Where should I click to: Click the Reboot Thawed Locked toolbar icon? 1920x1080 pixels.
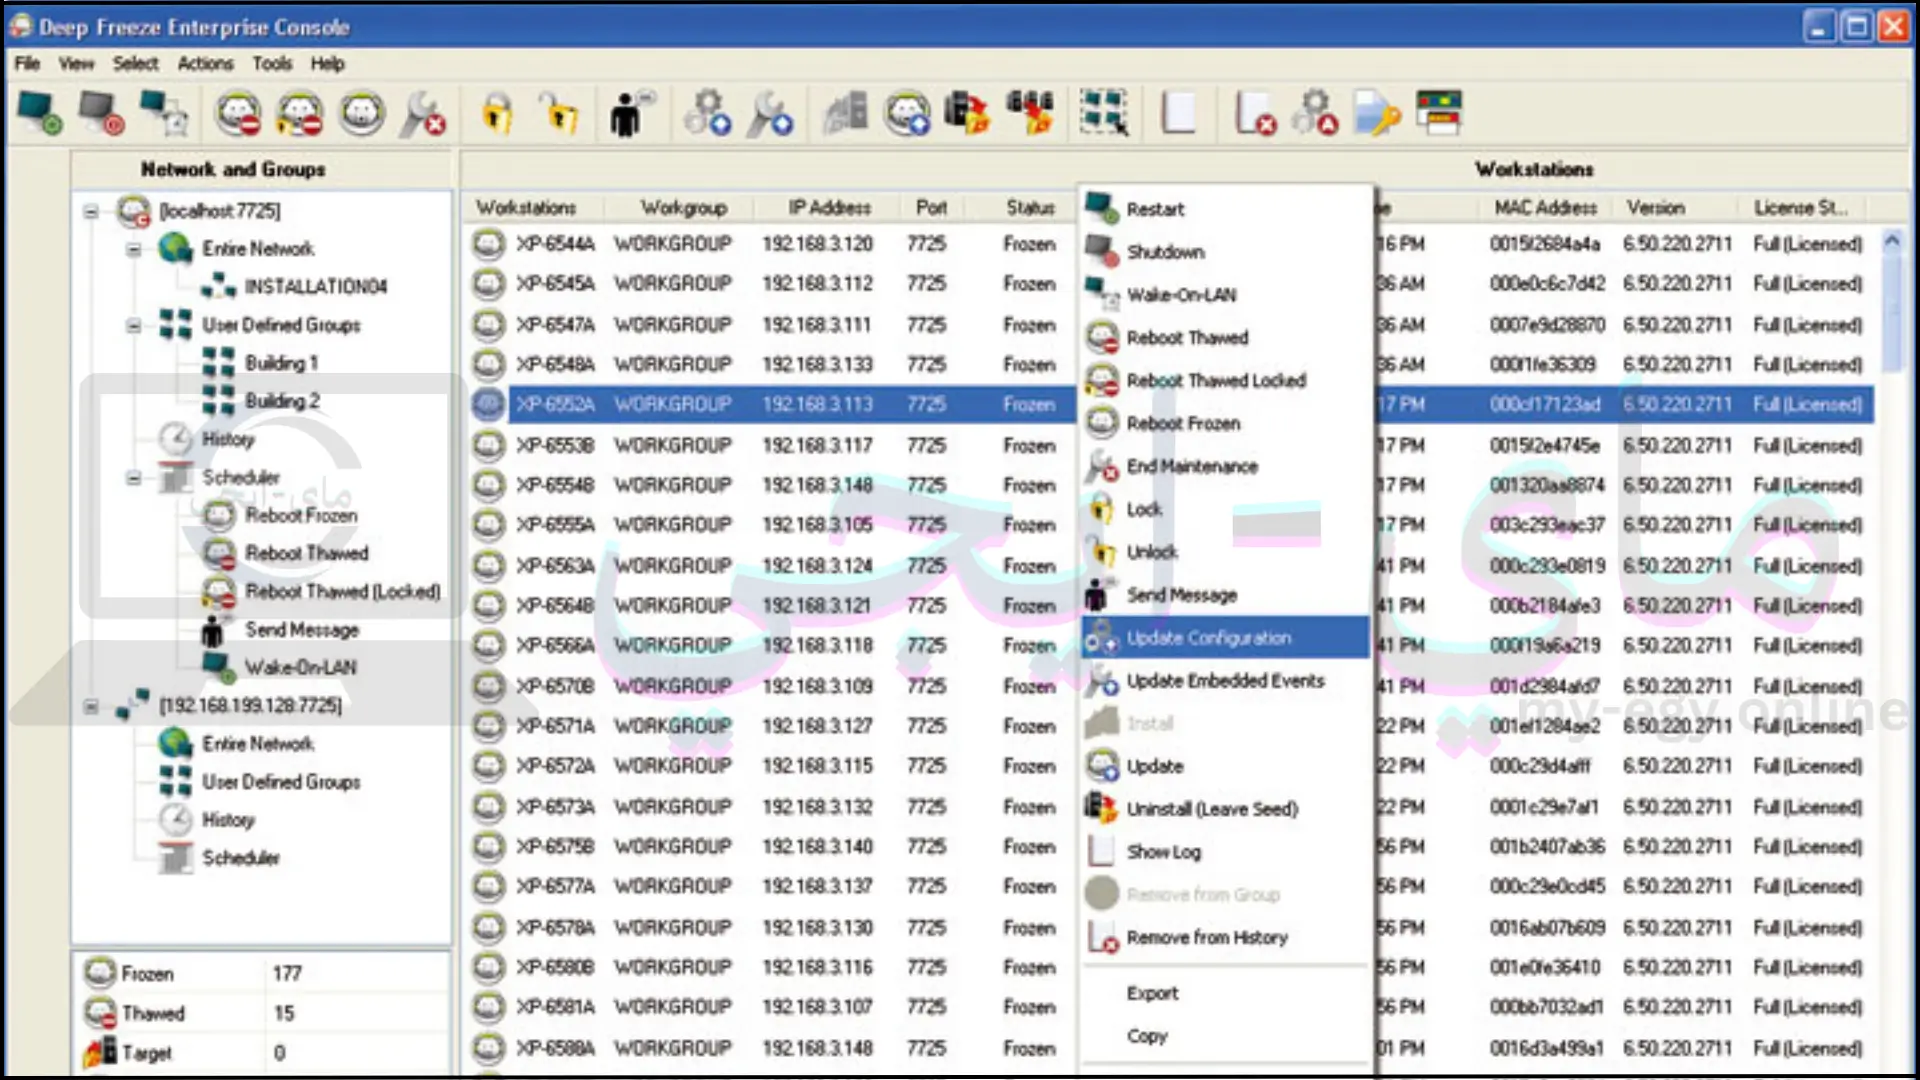[x=300, y=113]
